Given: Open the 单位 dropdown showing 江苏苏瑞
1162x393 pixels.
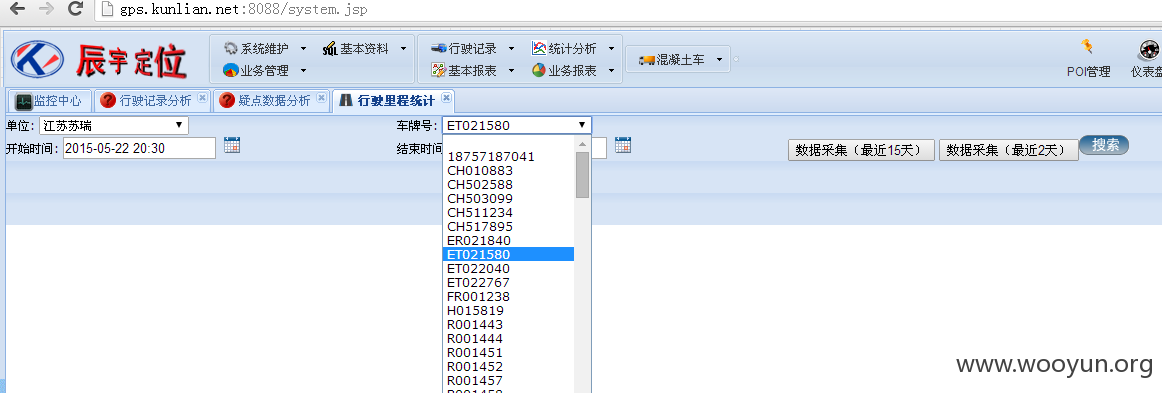Looking at the screenshot, I should click(x=113, y=125).
